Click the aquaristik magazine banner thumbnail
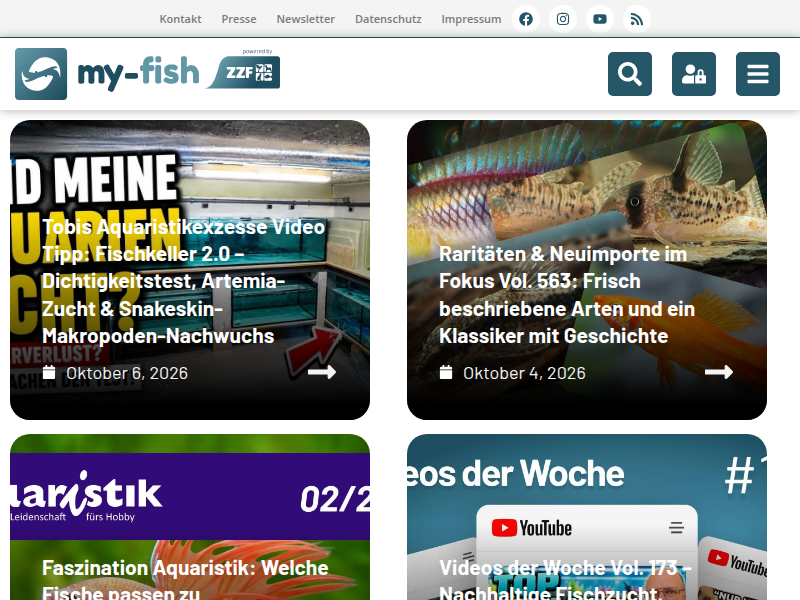Screen dimensions: 800x600 pyautogui.click(x=190, y=495)
